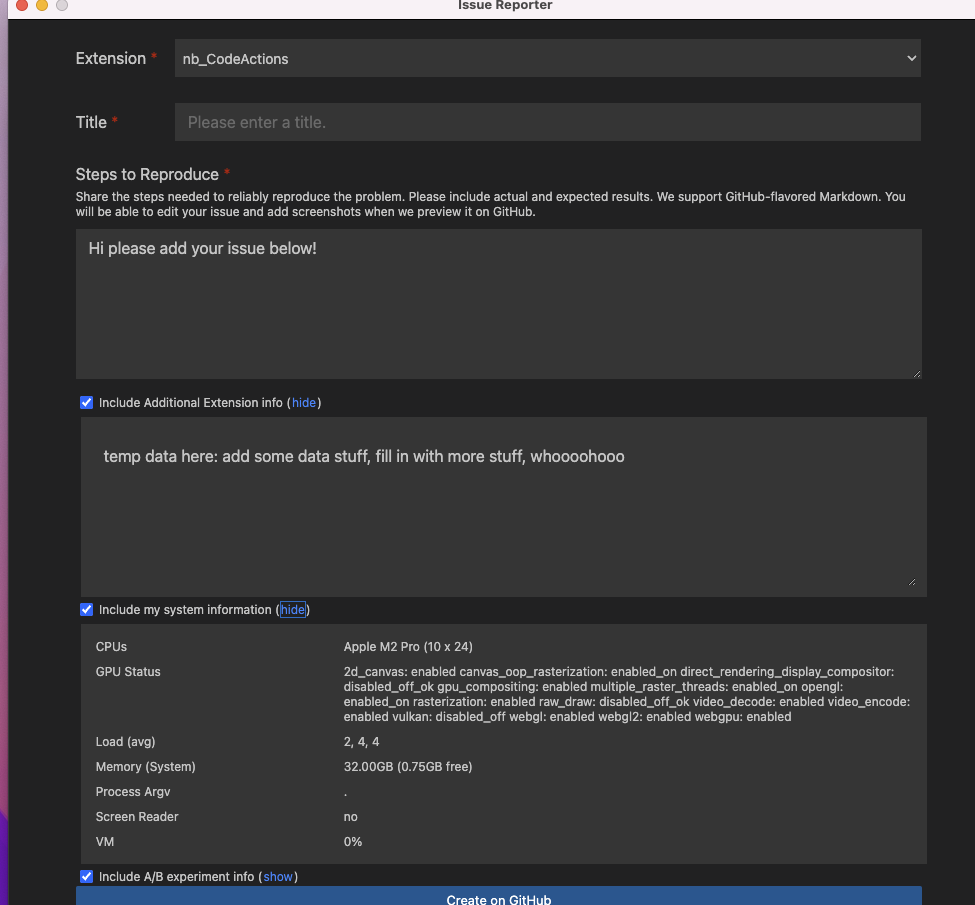This screenshot has height=905, width=975.
Task: Click the Create on GitHub button
Action: (x=498, y=897)
